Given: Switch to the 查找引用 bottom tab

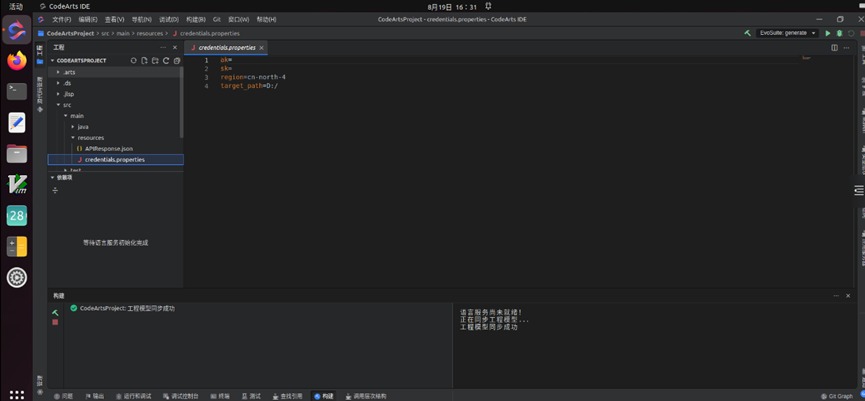Looking at the screenshot, I should coord(287,396).
